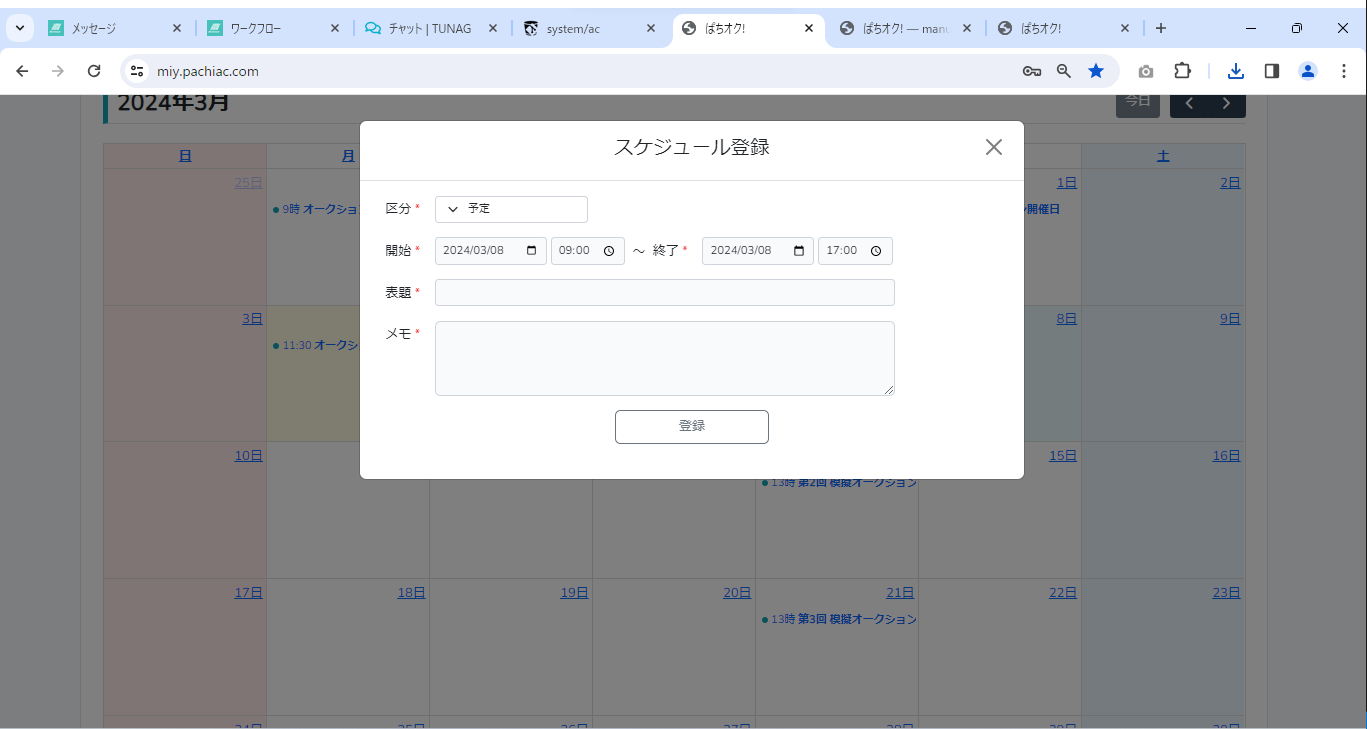Open the 第2回 模擬オークション event
Screen dimensions: 1367x729
(839, 482)
